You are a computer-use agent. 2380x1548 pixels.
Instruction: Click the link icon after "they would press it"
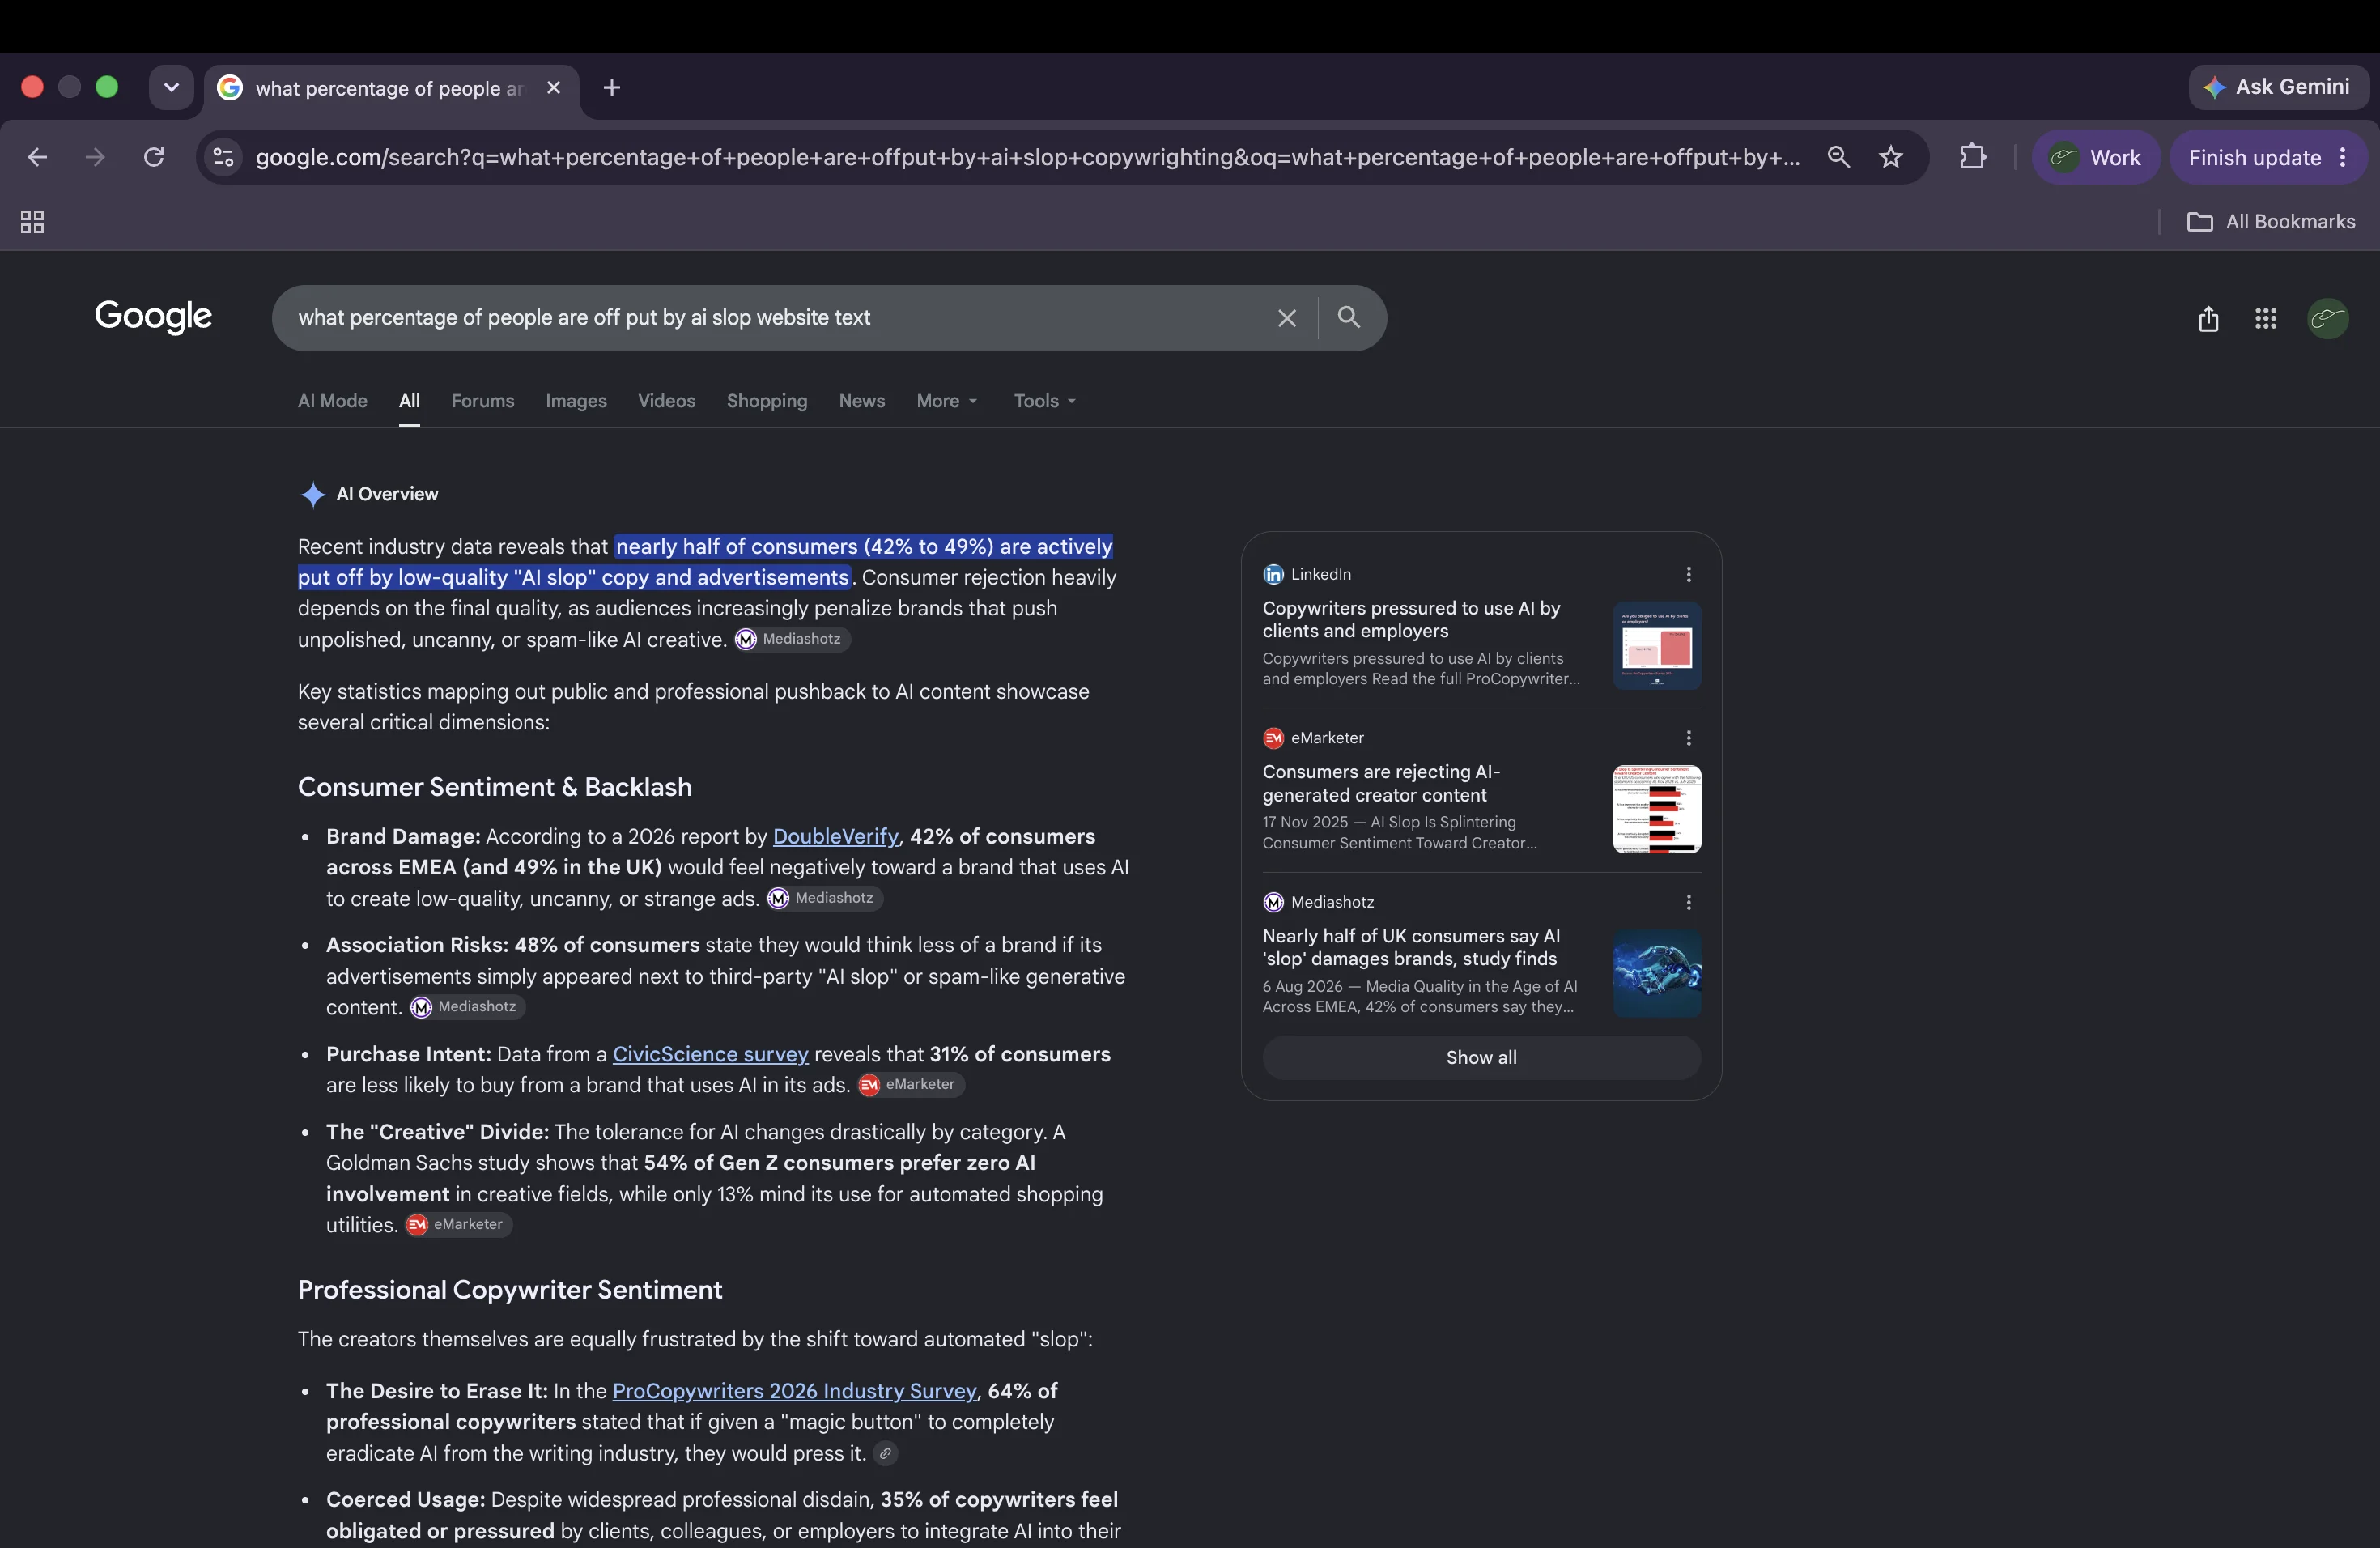tap(885, 1454)
